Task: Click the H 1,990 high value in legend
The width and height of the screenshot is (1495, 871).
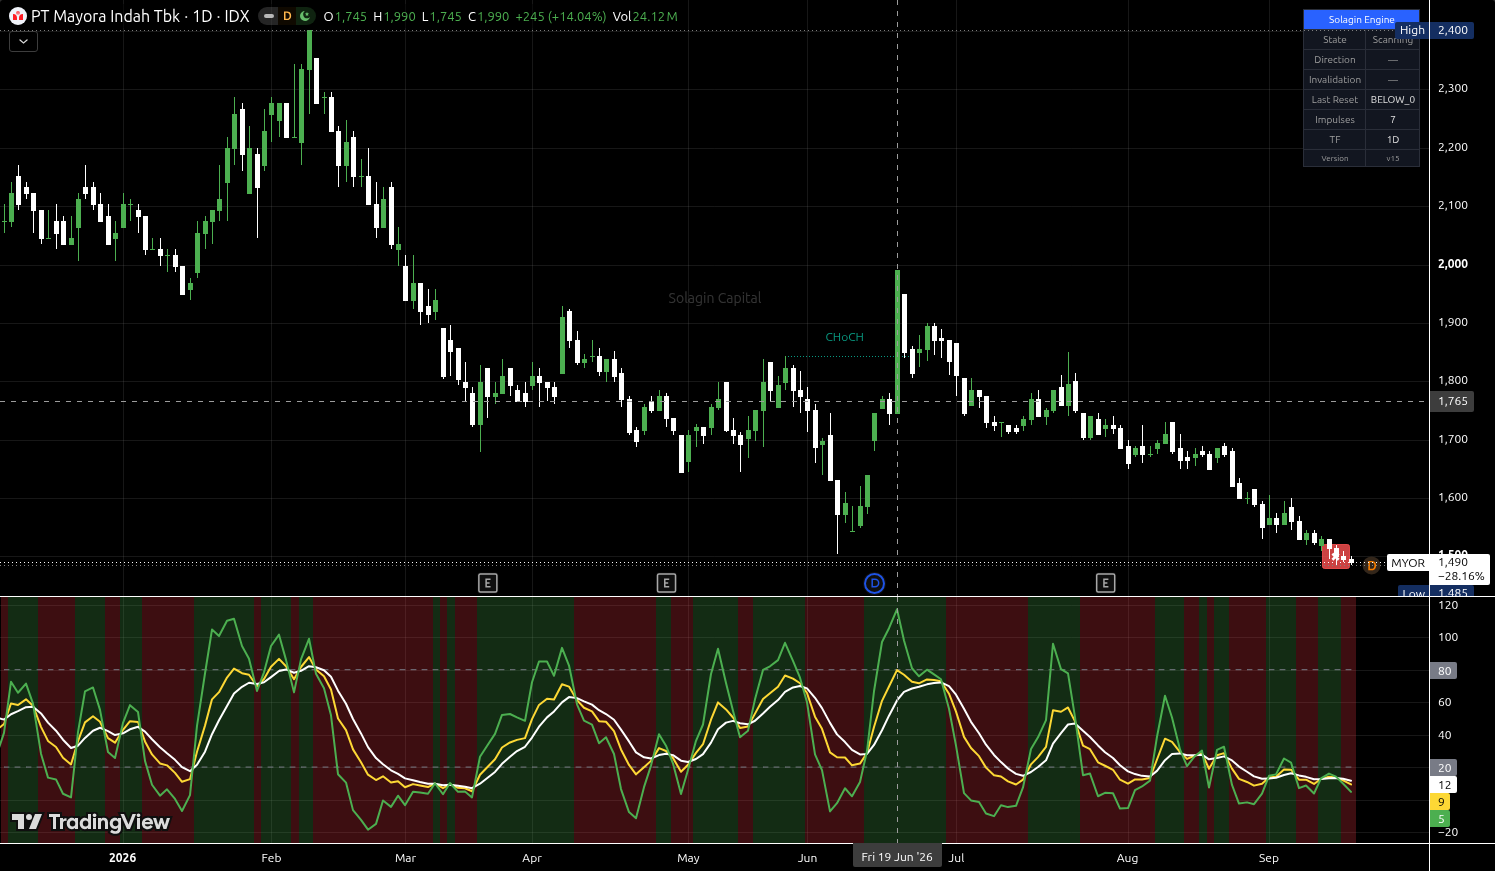Action: tap(394, 17)
